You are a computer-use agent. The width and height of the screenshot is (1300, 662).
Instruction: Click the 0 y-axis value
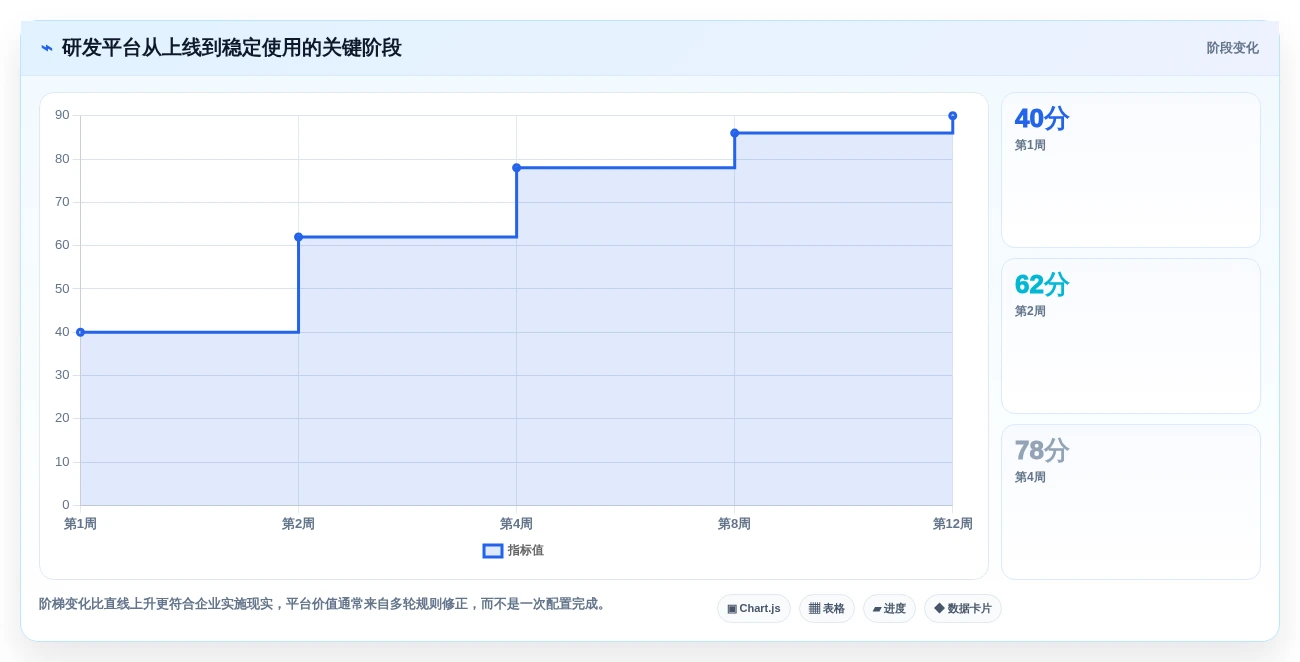(66, 505)
